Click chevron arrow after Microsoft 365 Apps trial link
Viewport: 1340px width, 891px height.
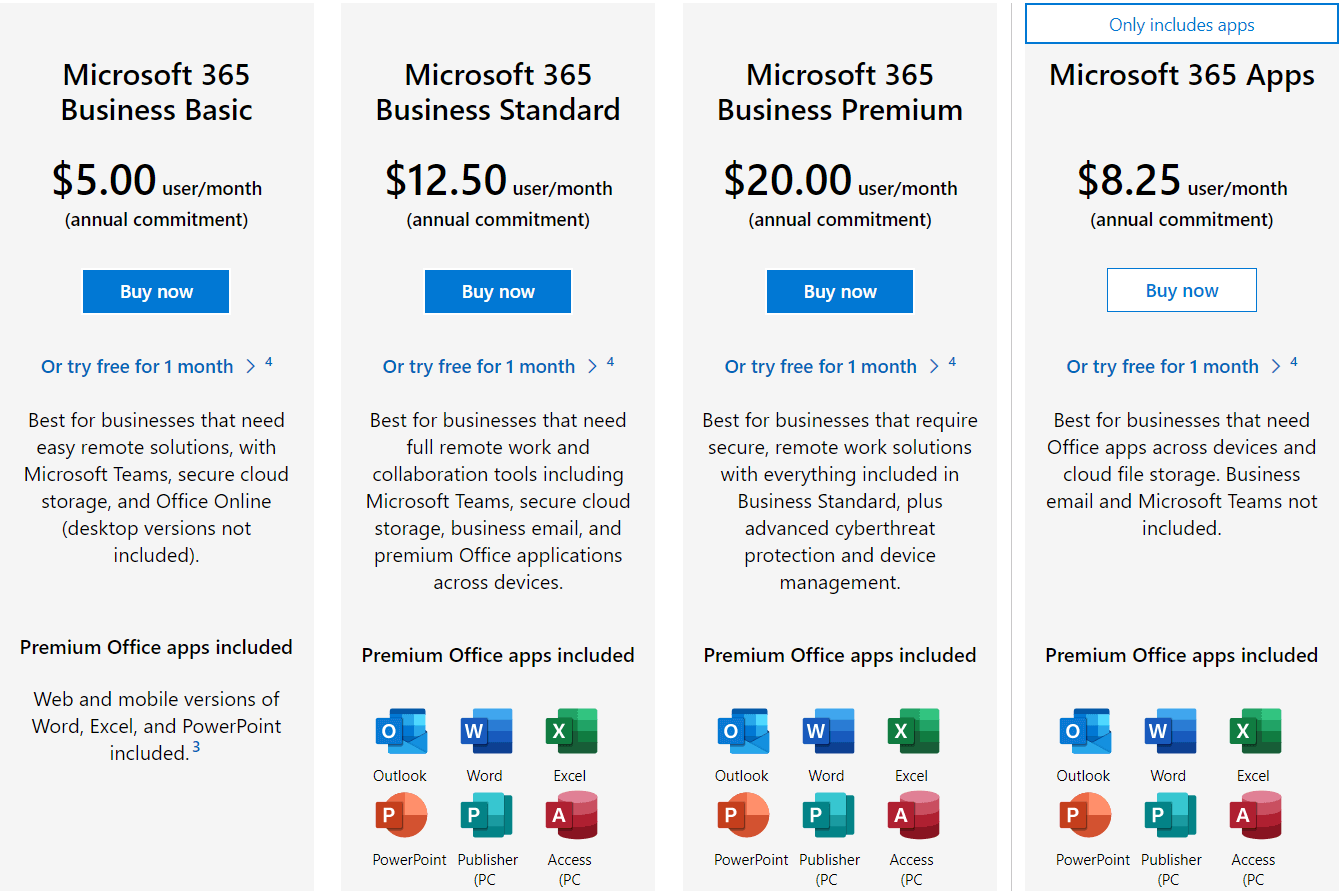pyautogui.click(x=1278, y=367)
